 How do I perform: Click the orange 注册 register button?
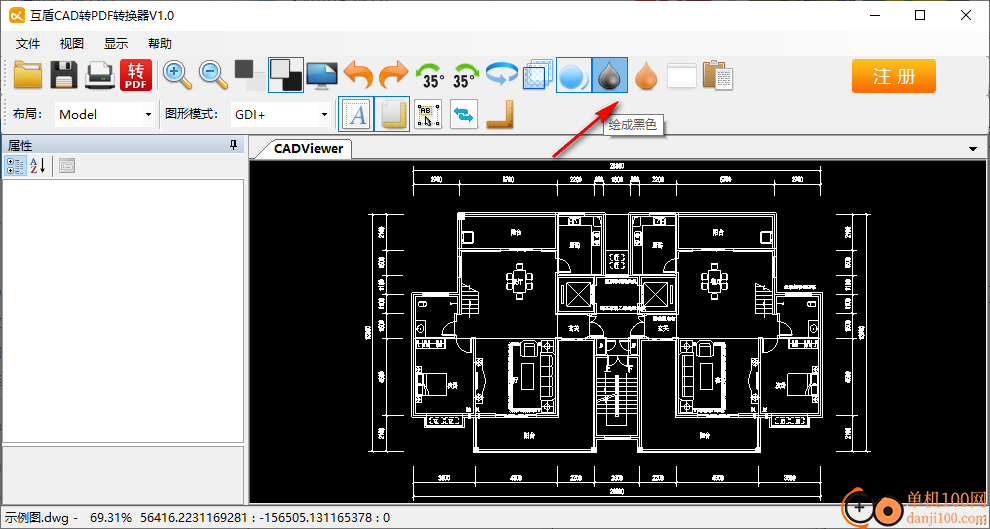(x=893, y=76)
